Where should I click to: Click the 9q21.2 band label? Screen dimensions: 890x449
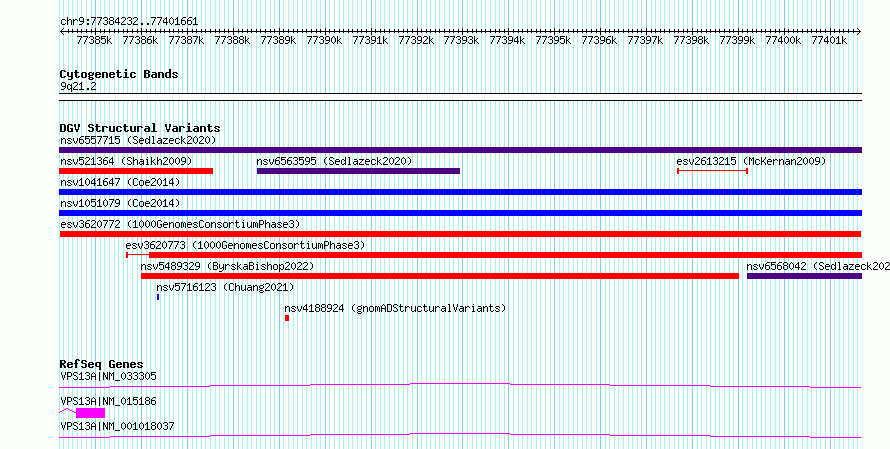point(78,86)
